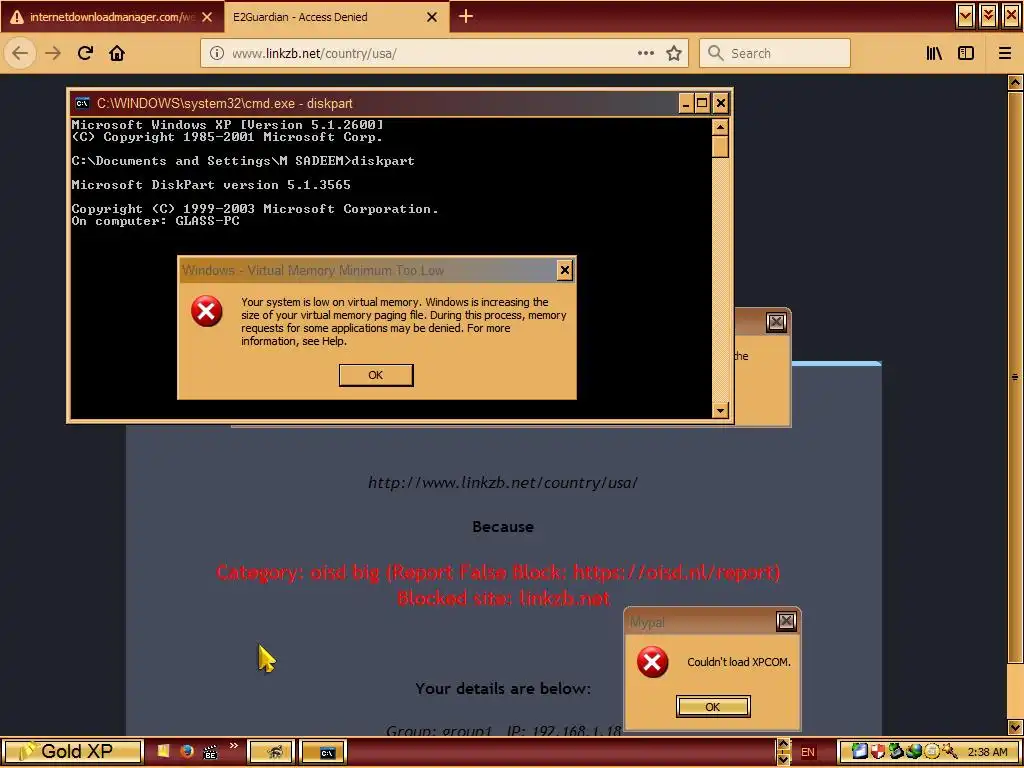Close the E2Guardian - Access Denied tab
1024x768 pixels.
[432, 17]
